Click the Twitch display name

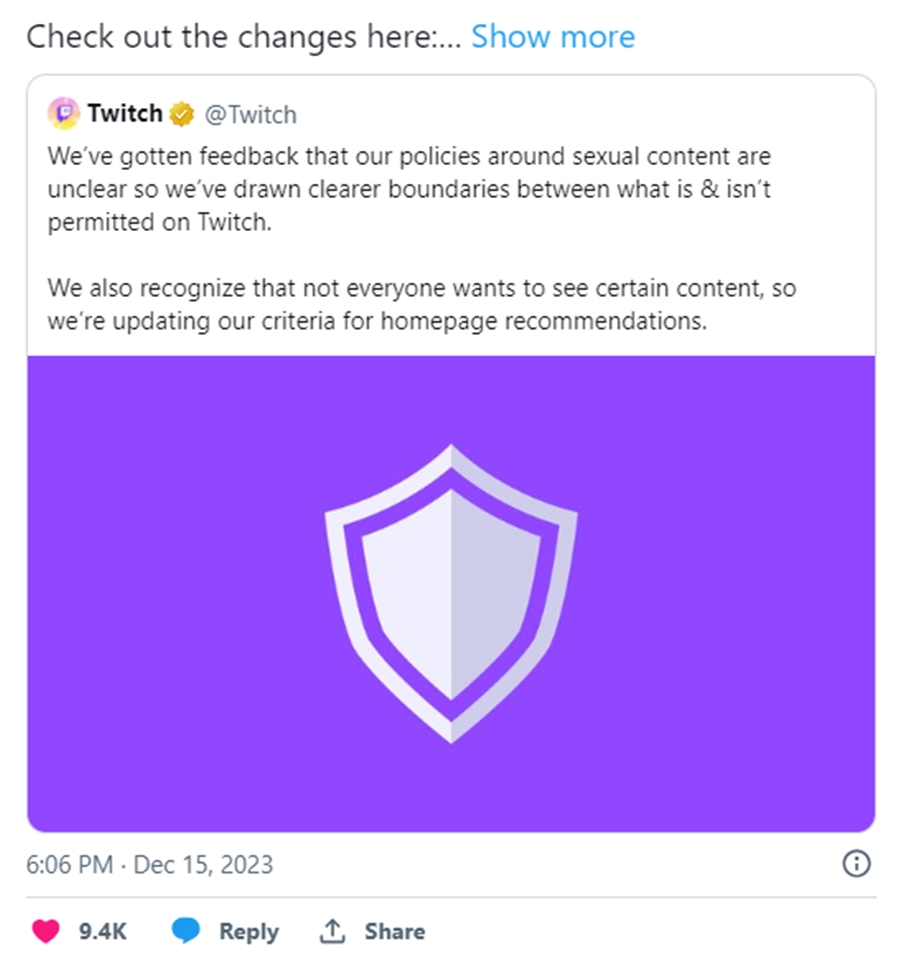pos(124,114)
